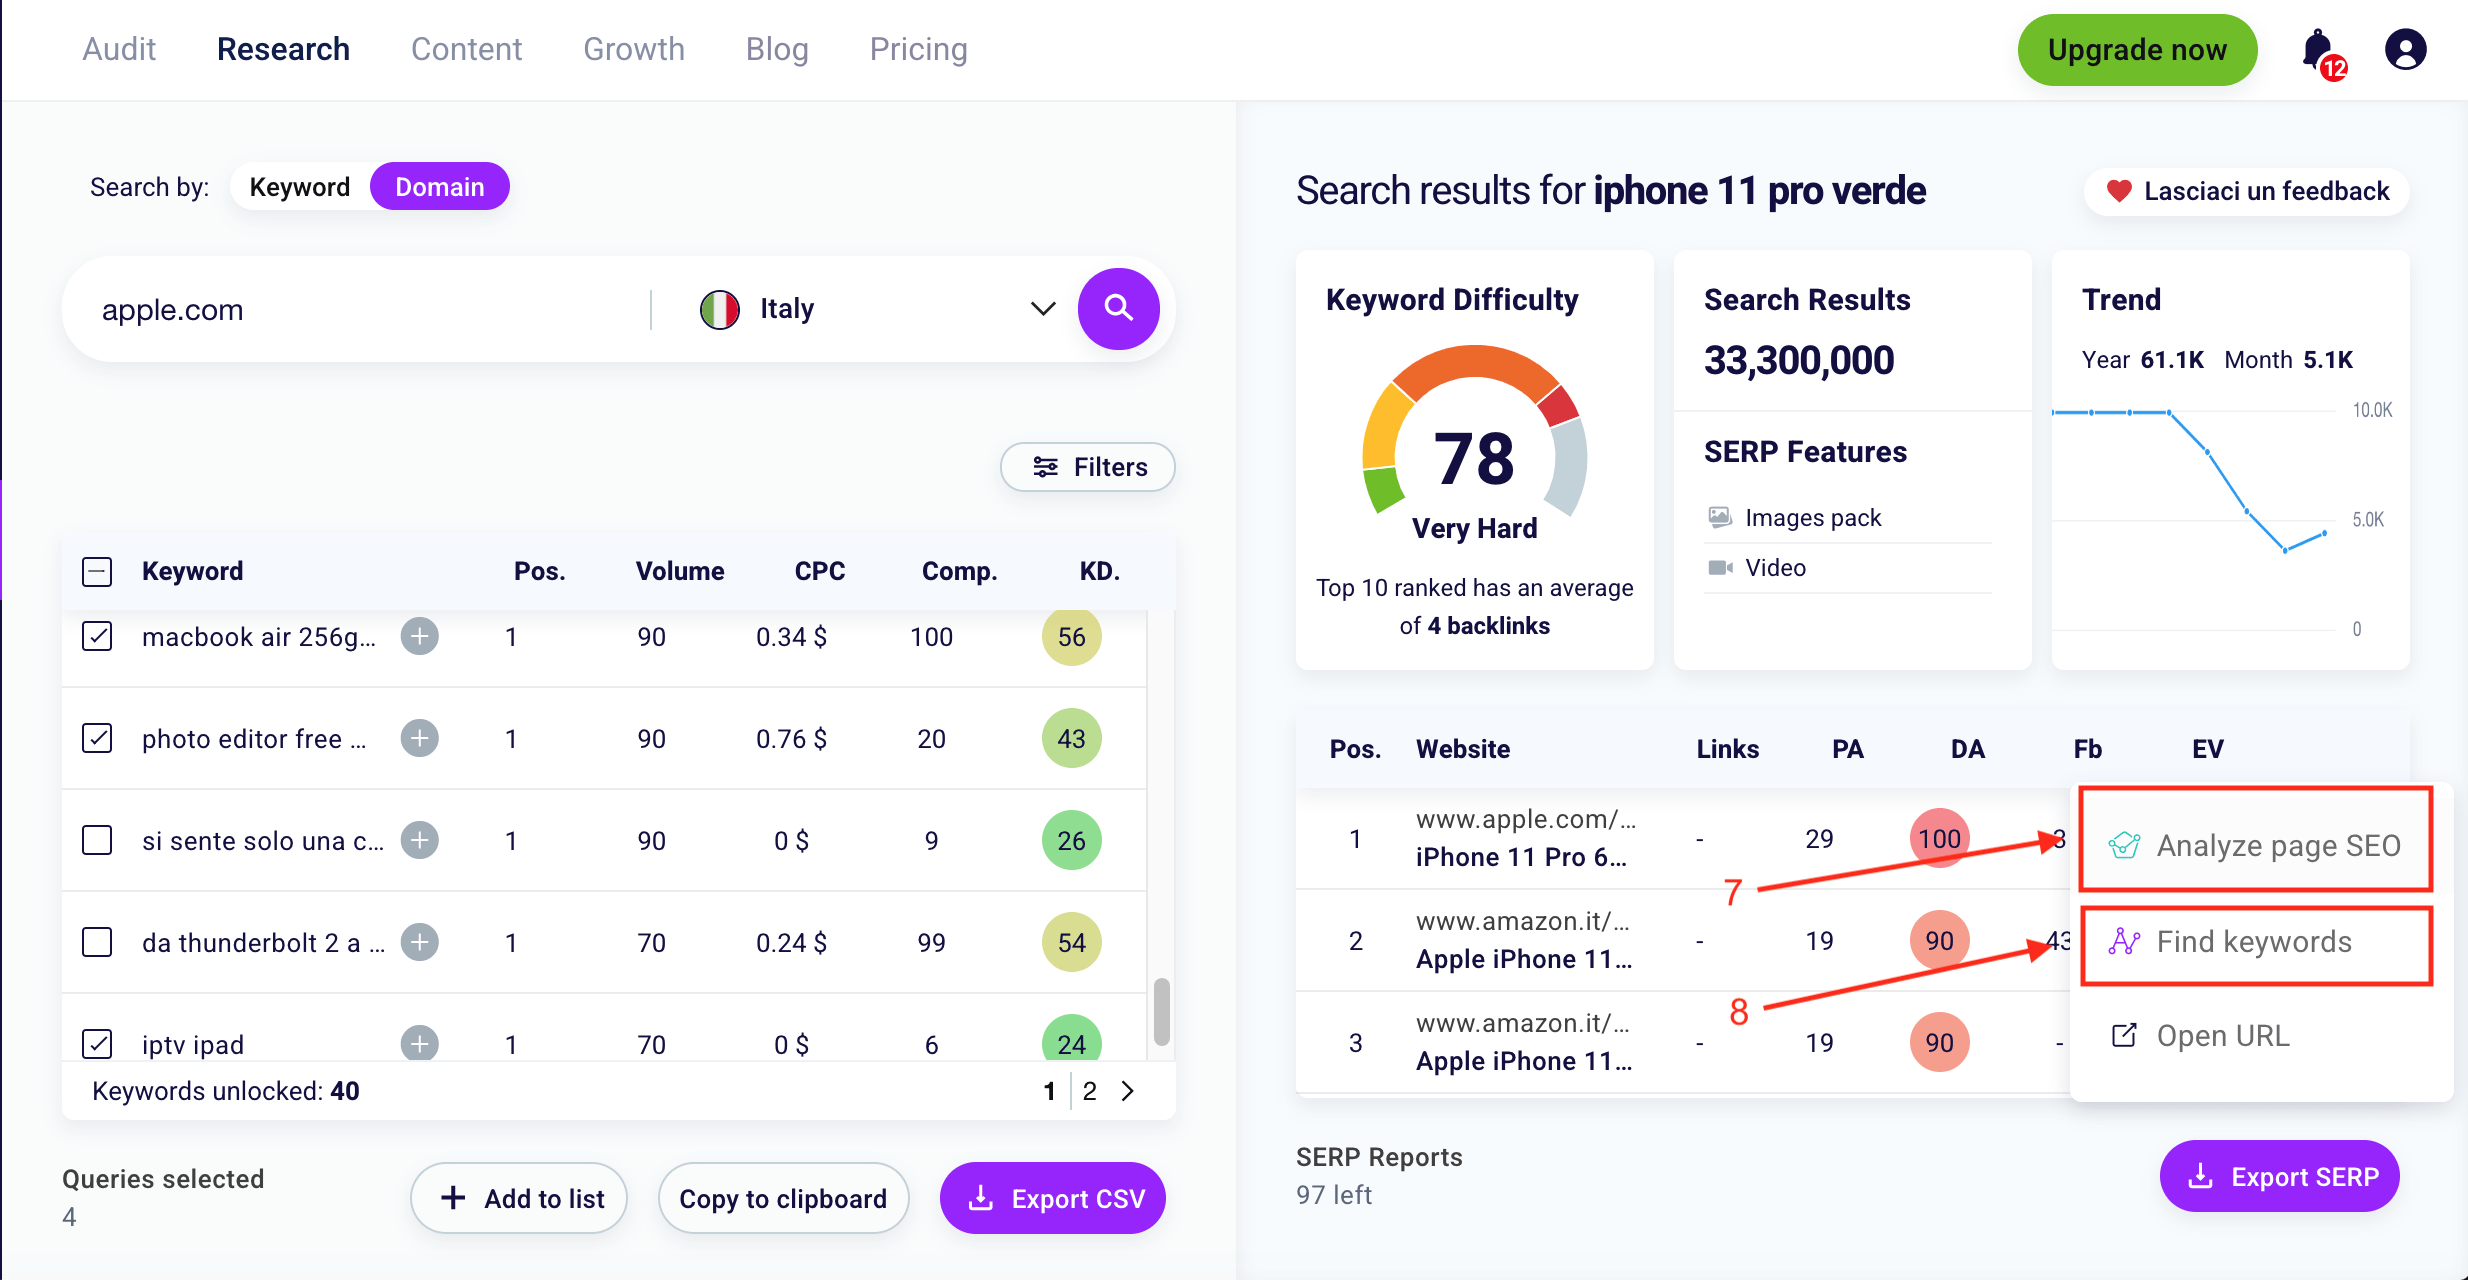The height and width of the screenshot is (1280, 2468).
Task: Click the Images pack feature icon
Action: (x=1720, y=517)
